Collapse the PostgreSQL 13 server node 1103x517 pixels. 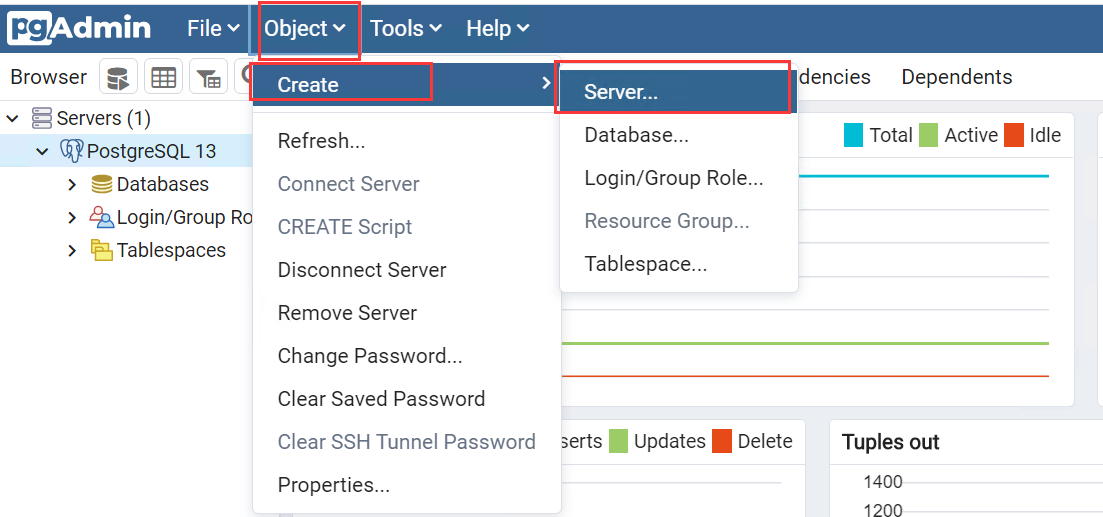point(42,152)
